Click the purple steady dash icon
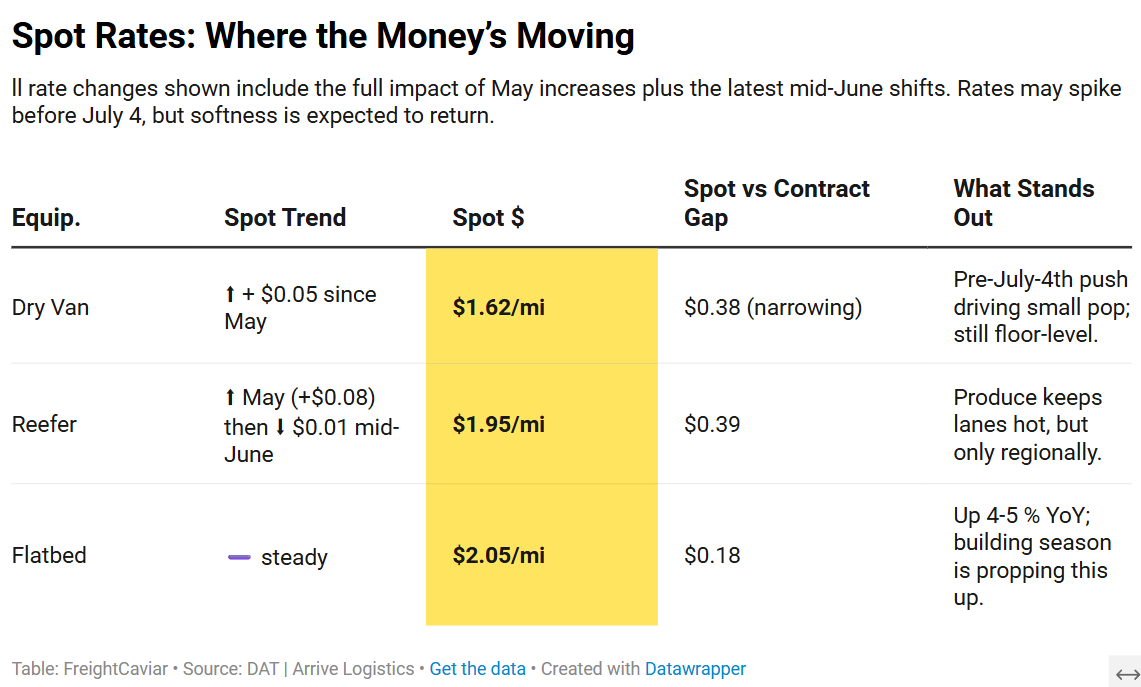1141x687 pixels. click(x=238, y=557)
